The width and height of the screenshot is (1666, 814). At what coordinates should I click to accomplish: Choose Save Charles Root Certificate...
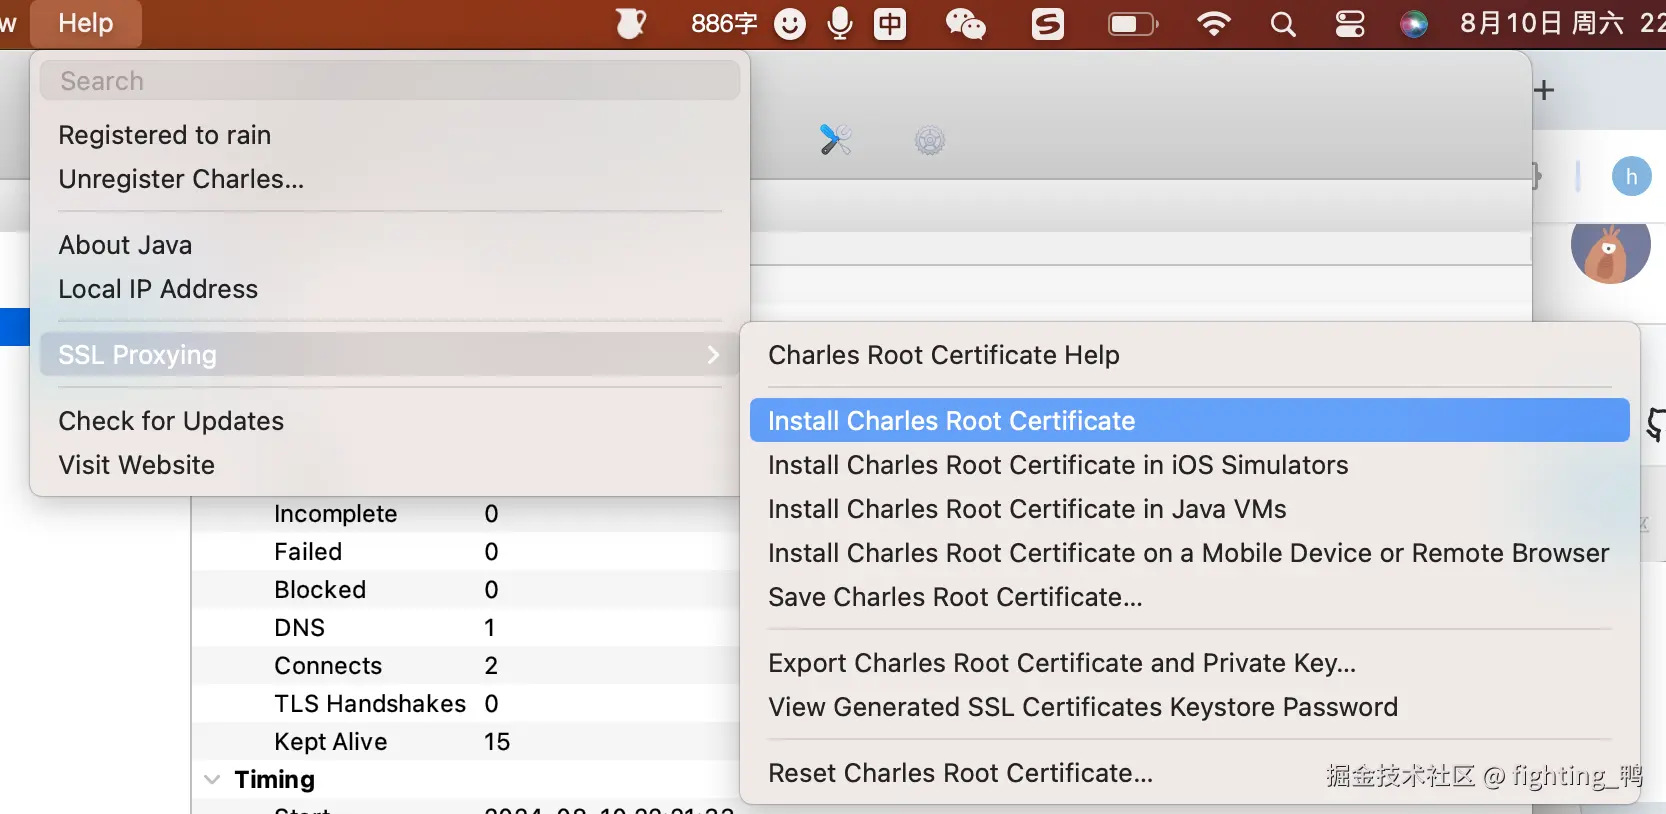click(1190, 597)
